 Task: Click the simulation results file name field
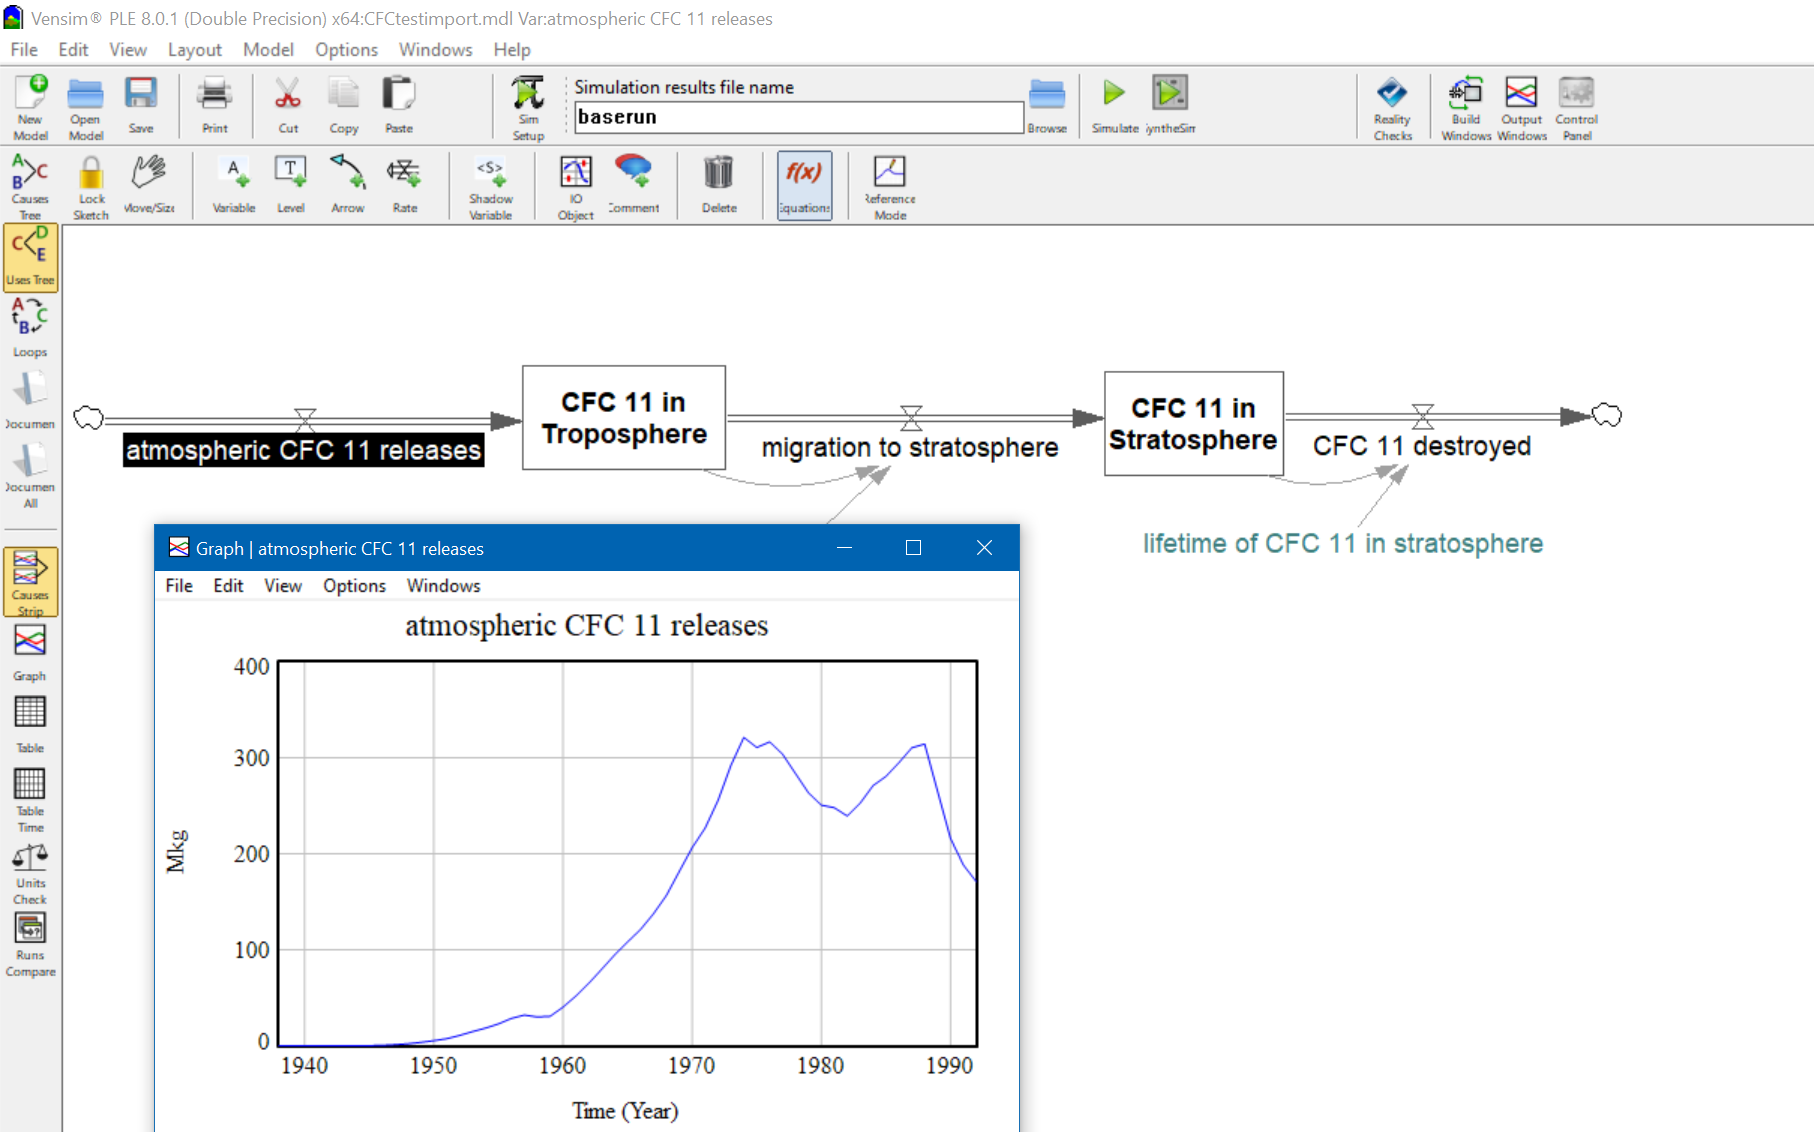pos(798,117)
